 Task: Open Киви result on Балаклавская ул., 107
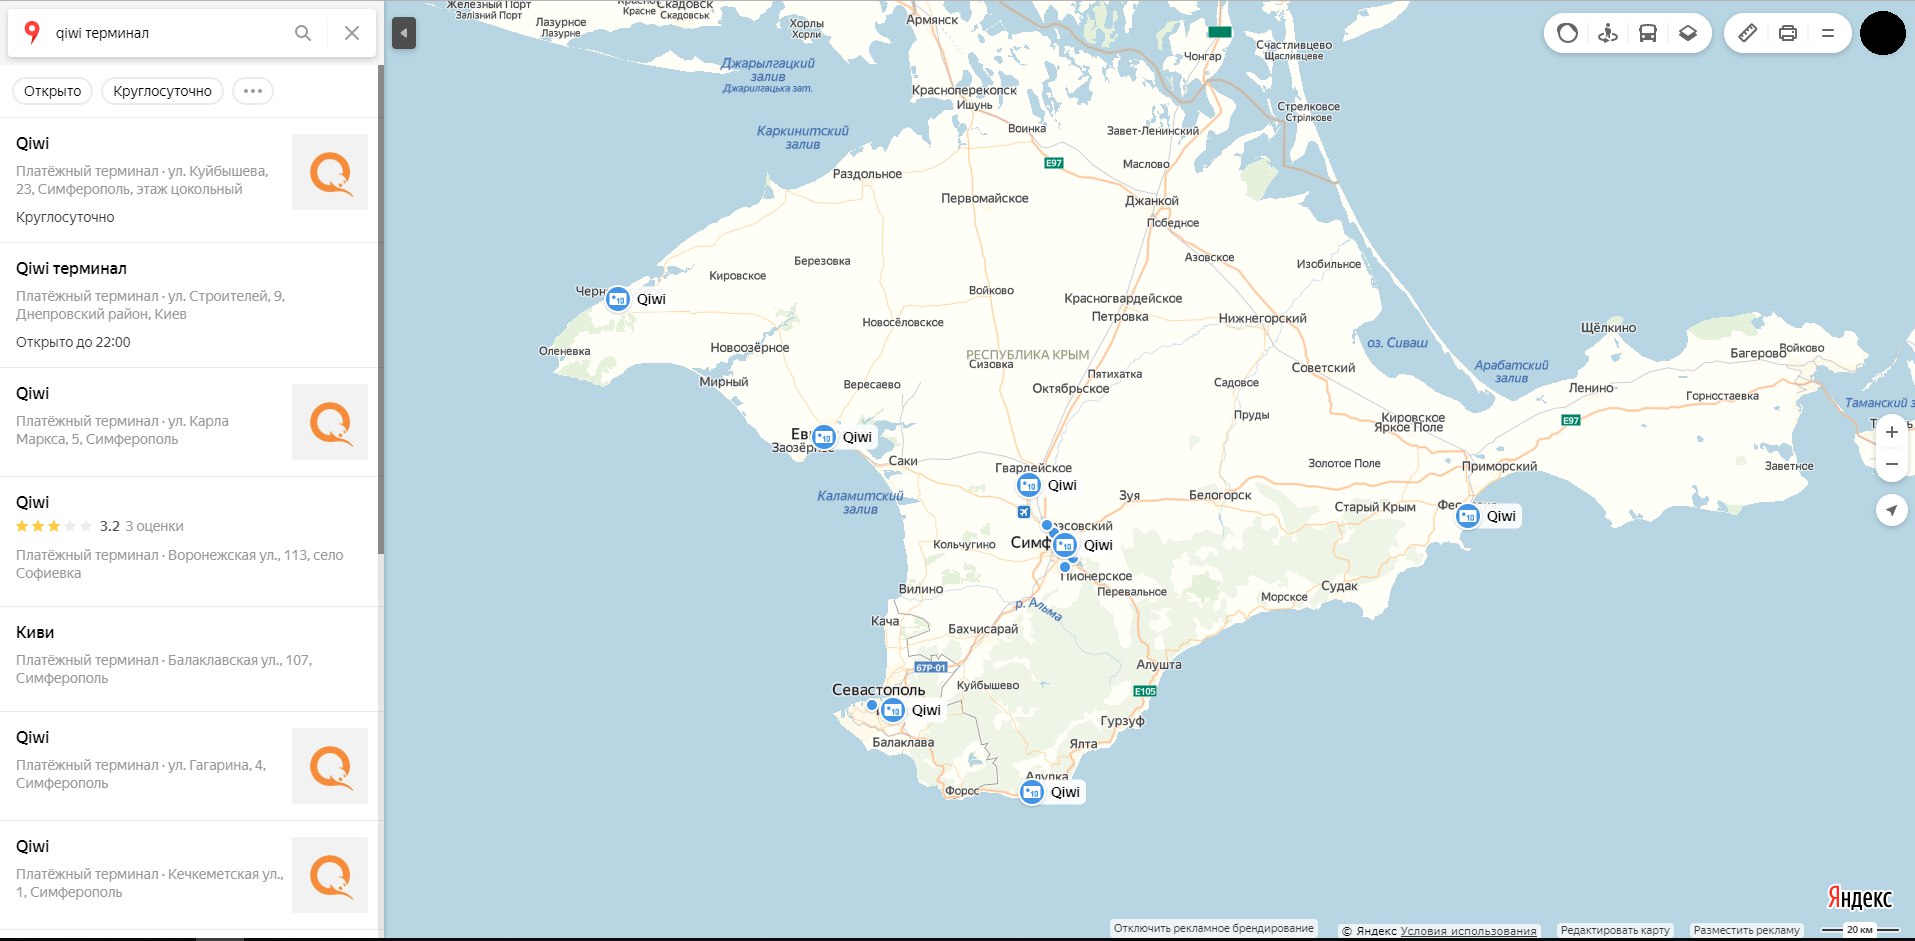coord(190,659)
